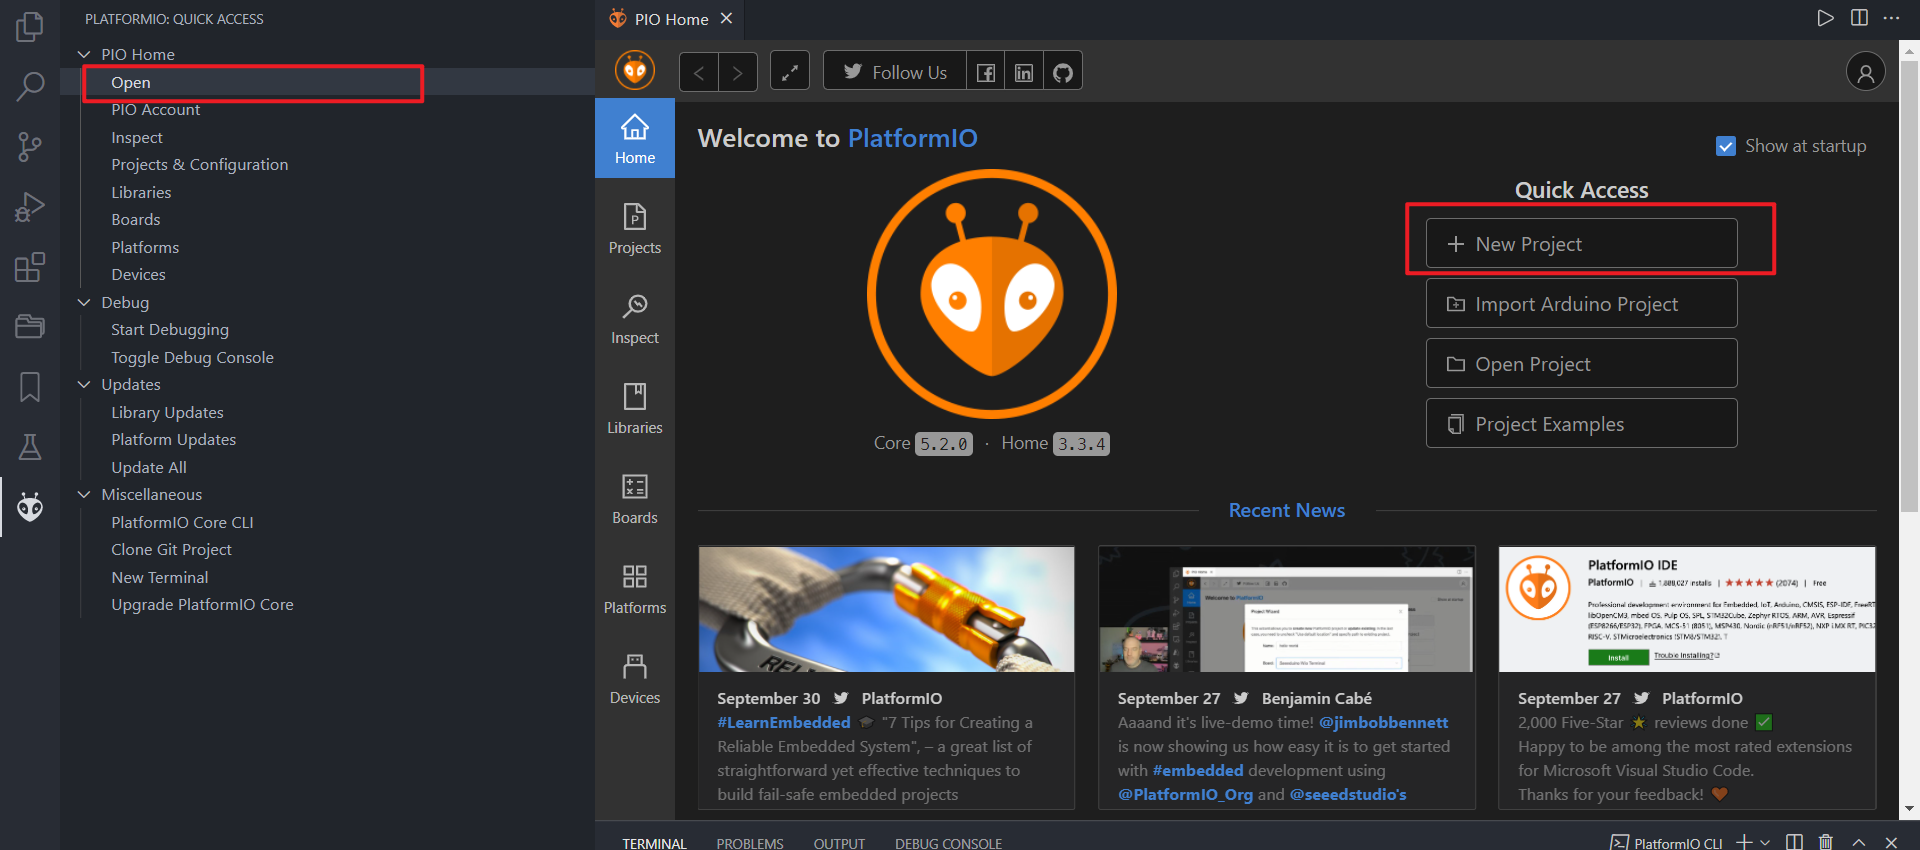Collapse the Debug tree section
1920x850 pixels.
tap(84, 302)
